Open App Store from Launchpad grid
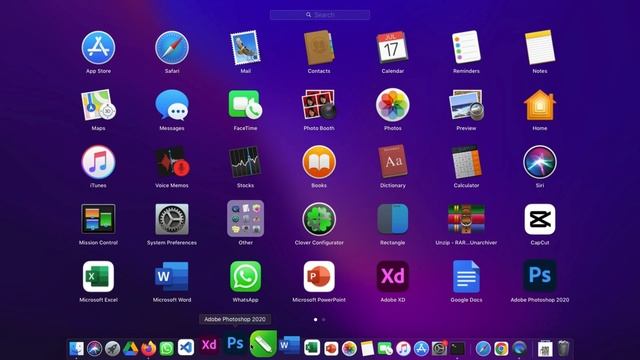The image size is (640, 360). (98, 48)
